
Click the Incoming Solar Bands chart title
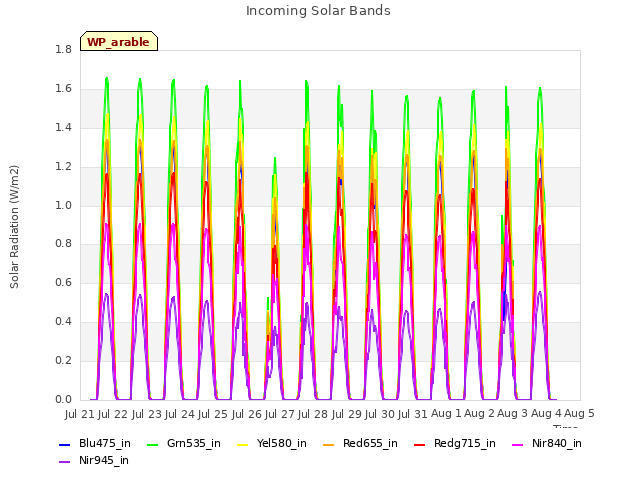point(318,11)
